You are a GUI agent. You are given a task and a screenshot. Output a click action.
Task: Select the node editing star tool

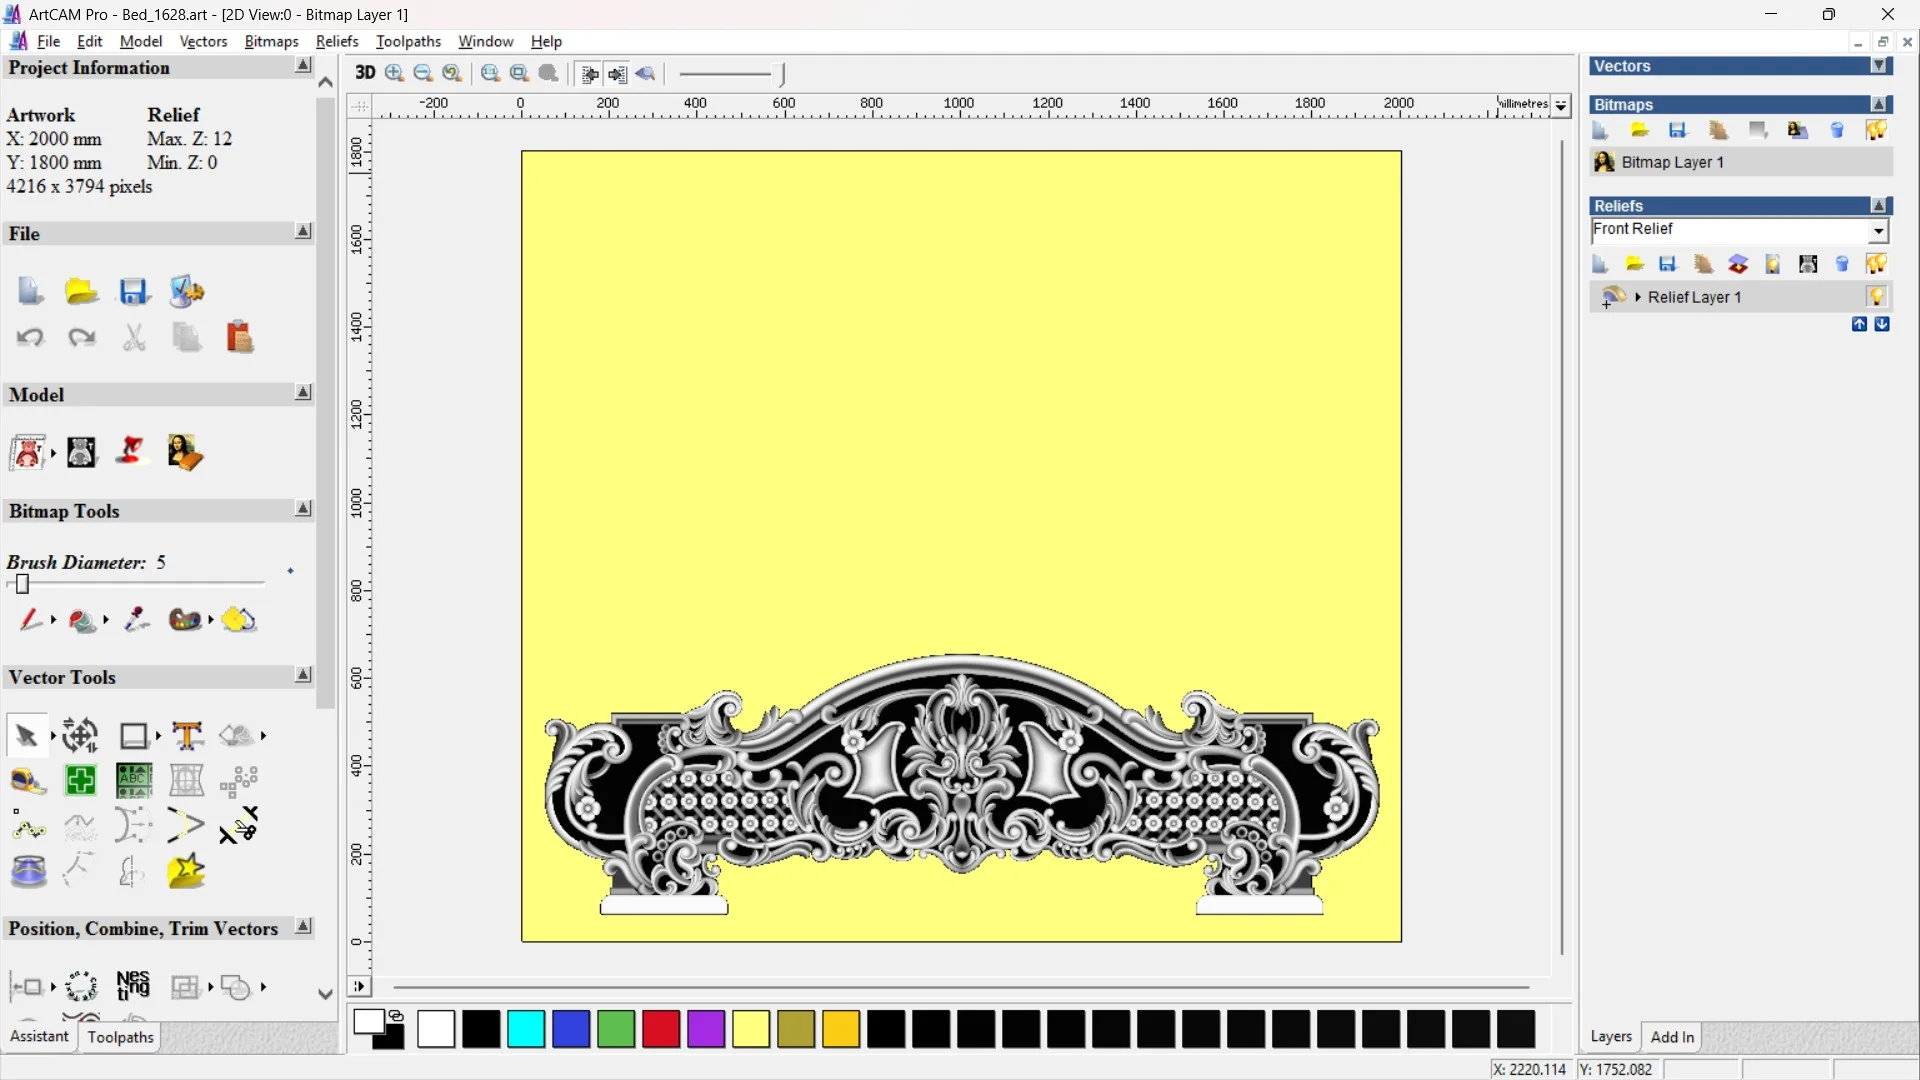pos(186,872)
